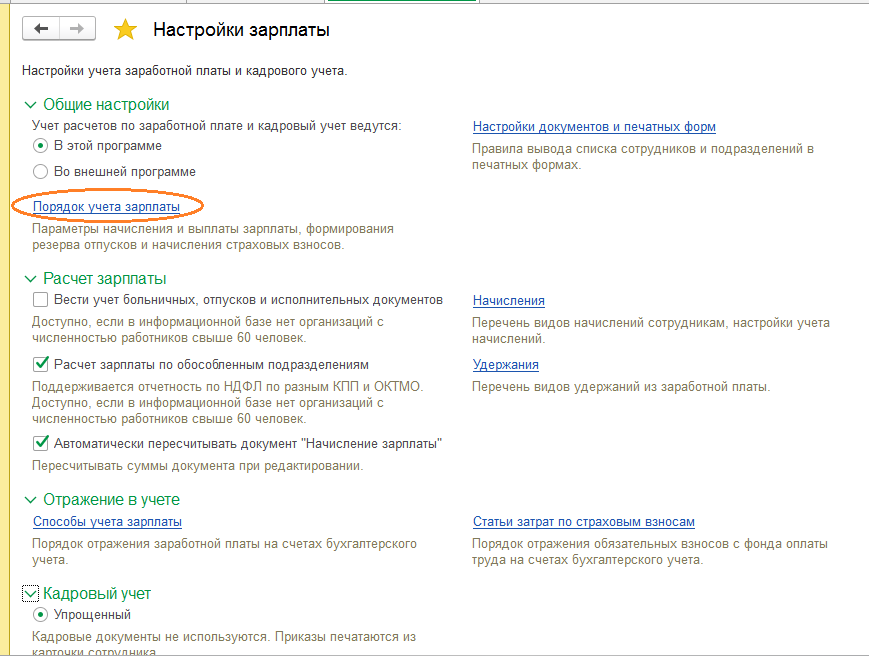This screenshot has width=869, height=656.
Task: Click the right-side scrollbar
Action: tap(862, 328)
